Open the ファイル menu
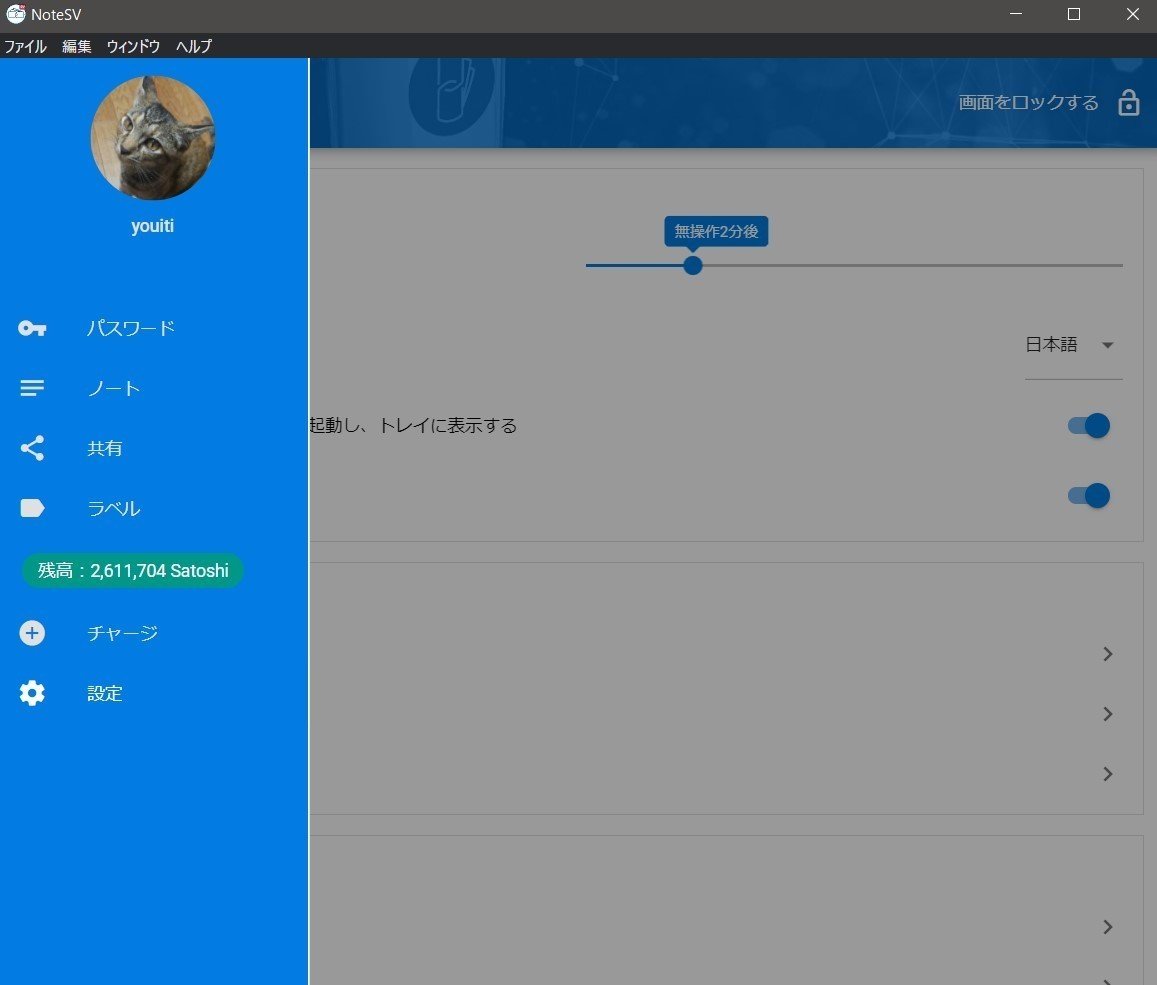This screenshot has width=1157, height=985. (25, 46)
